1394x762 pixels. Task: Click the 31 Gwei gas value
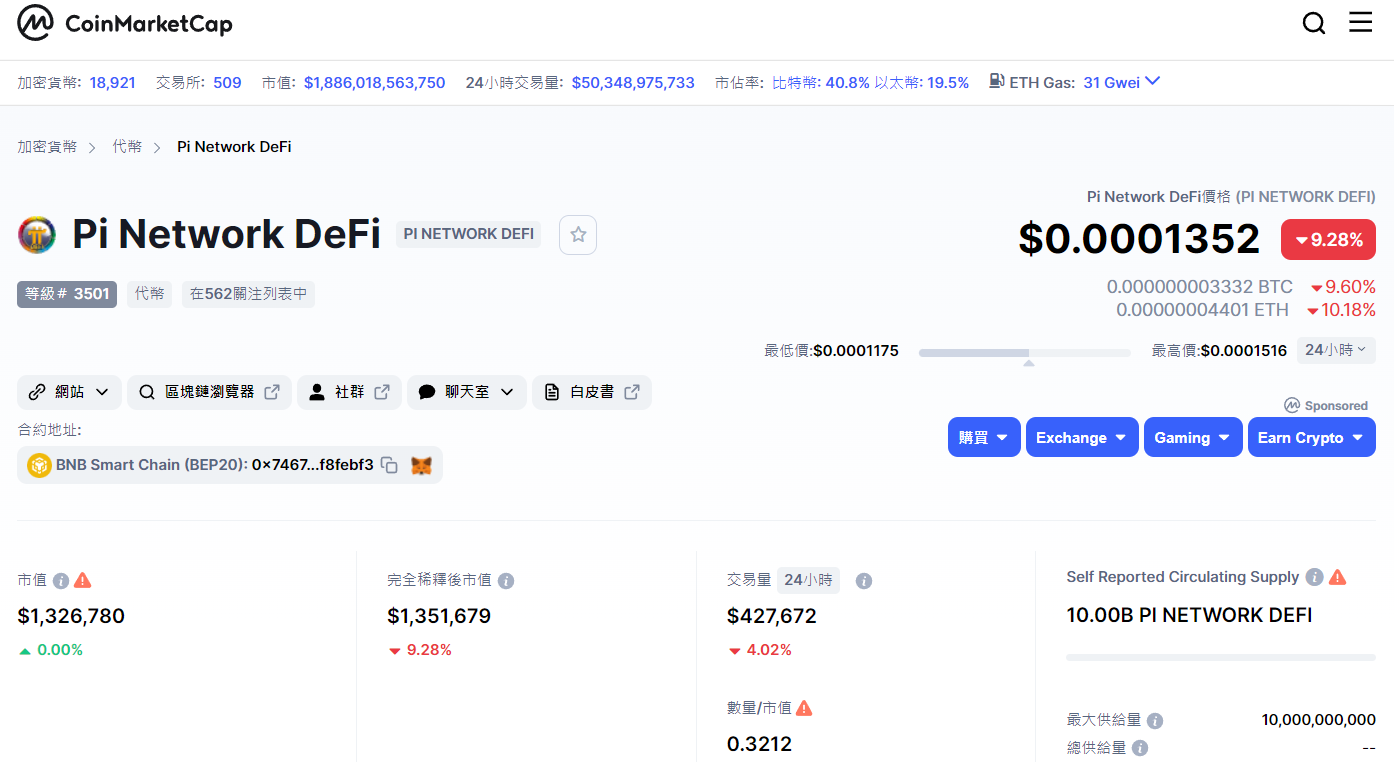point(1111,83)
